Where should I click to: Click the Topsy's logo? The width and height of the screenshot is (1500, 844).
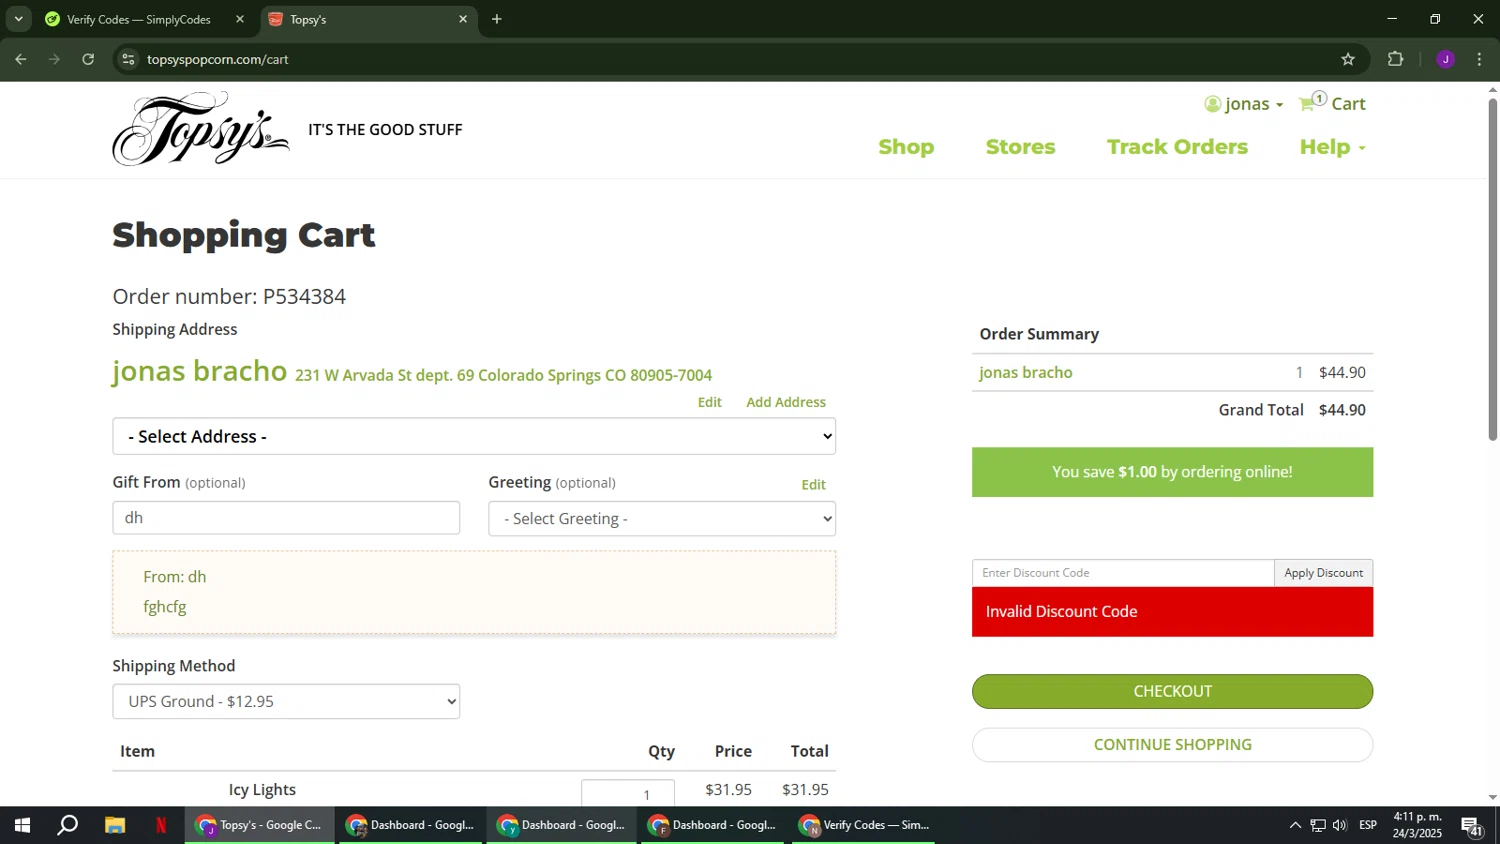click(x=201, y=129)
